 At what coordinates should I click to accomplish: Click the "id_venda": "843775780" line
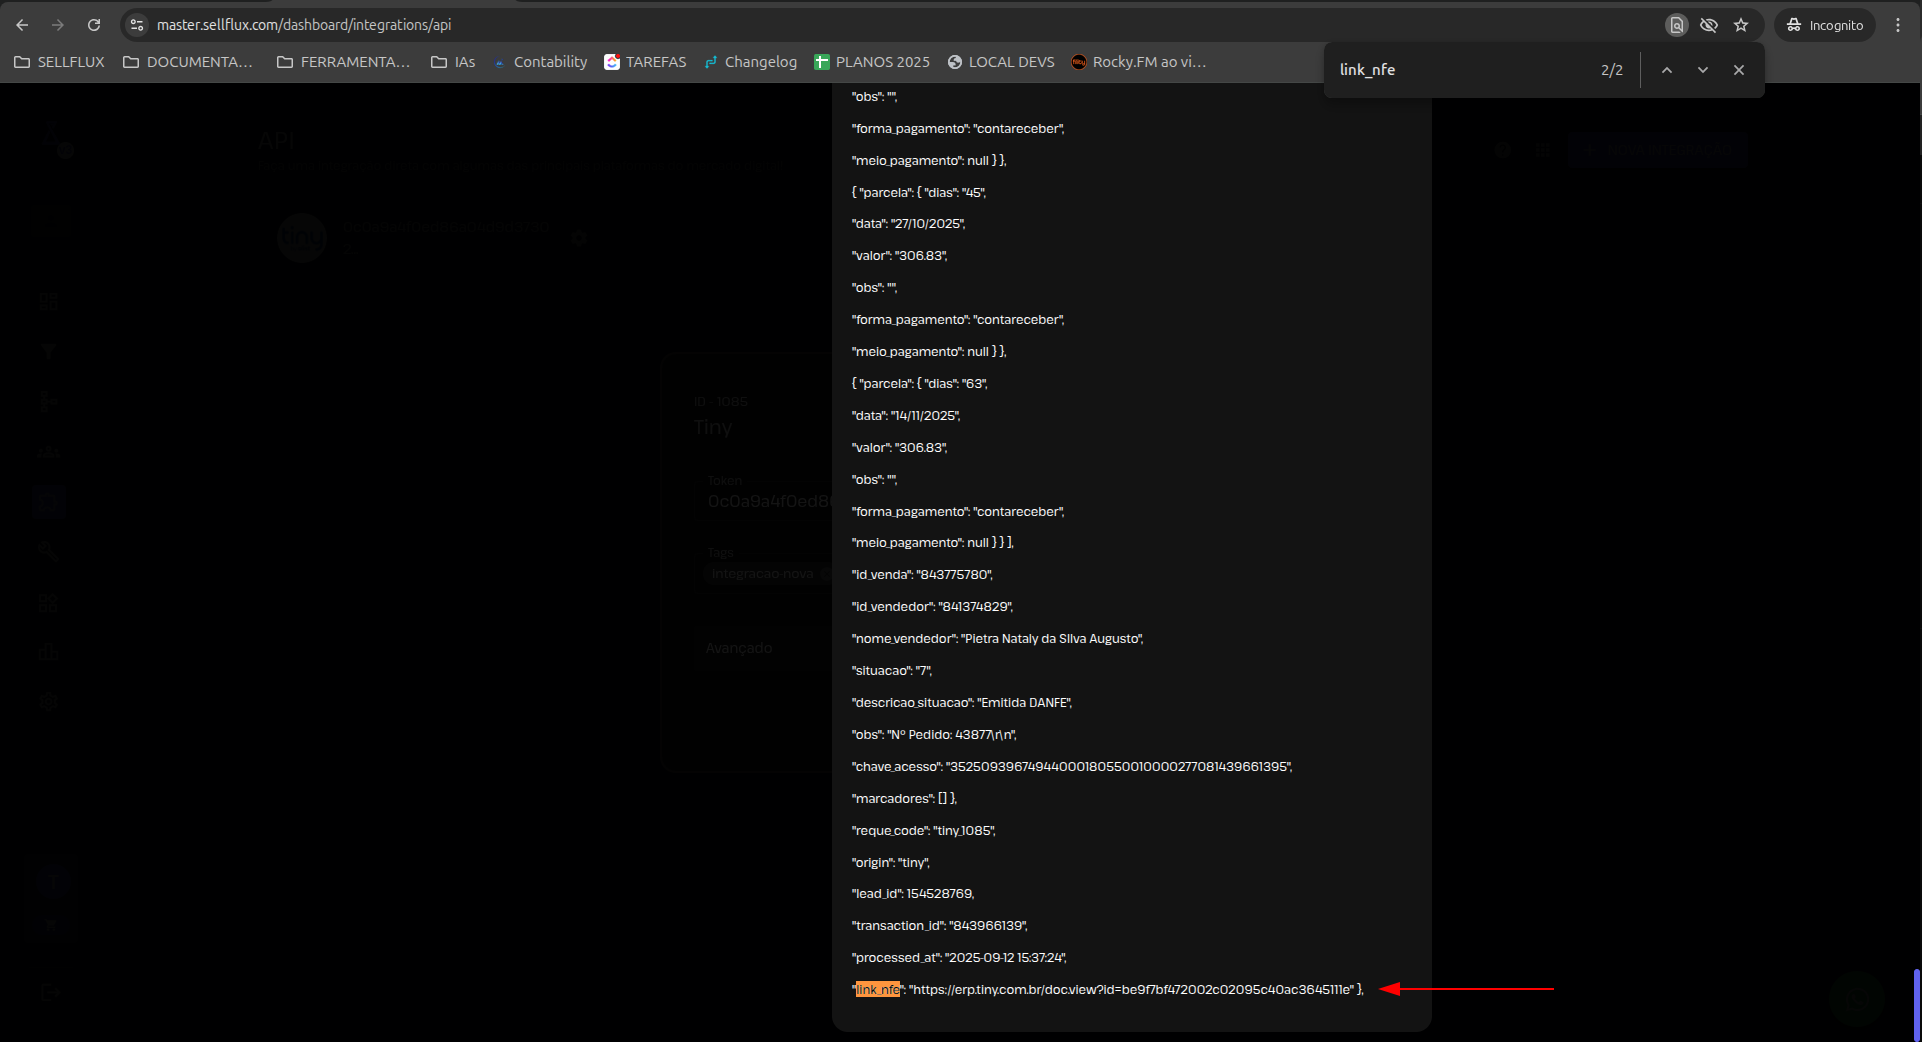(922, 575)
